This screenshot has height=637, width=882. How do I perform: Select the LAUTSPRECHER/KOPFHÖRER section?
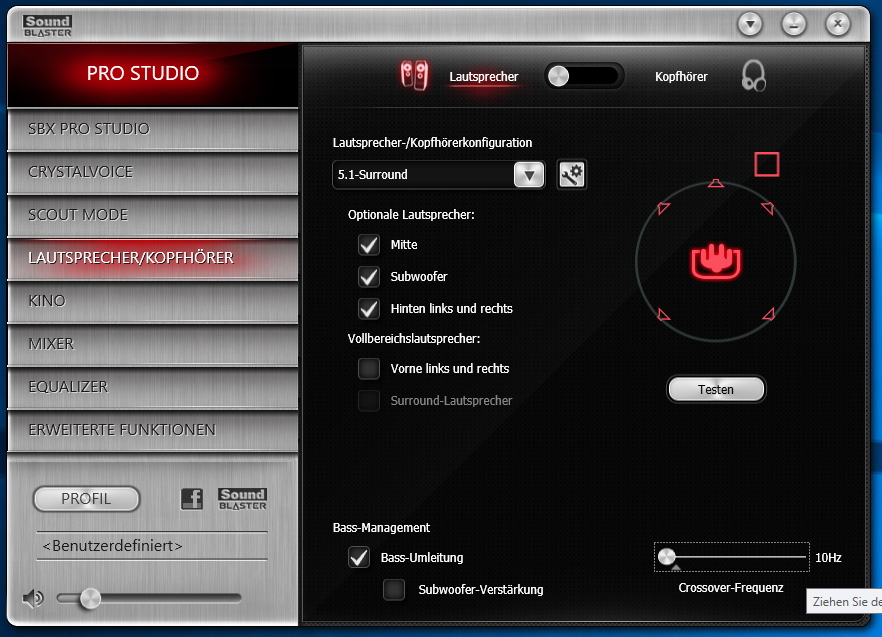pos(152,258)
